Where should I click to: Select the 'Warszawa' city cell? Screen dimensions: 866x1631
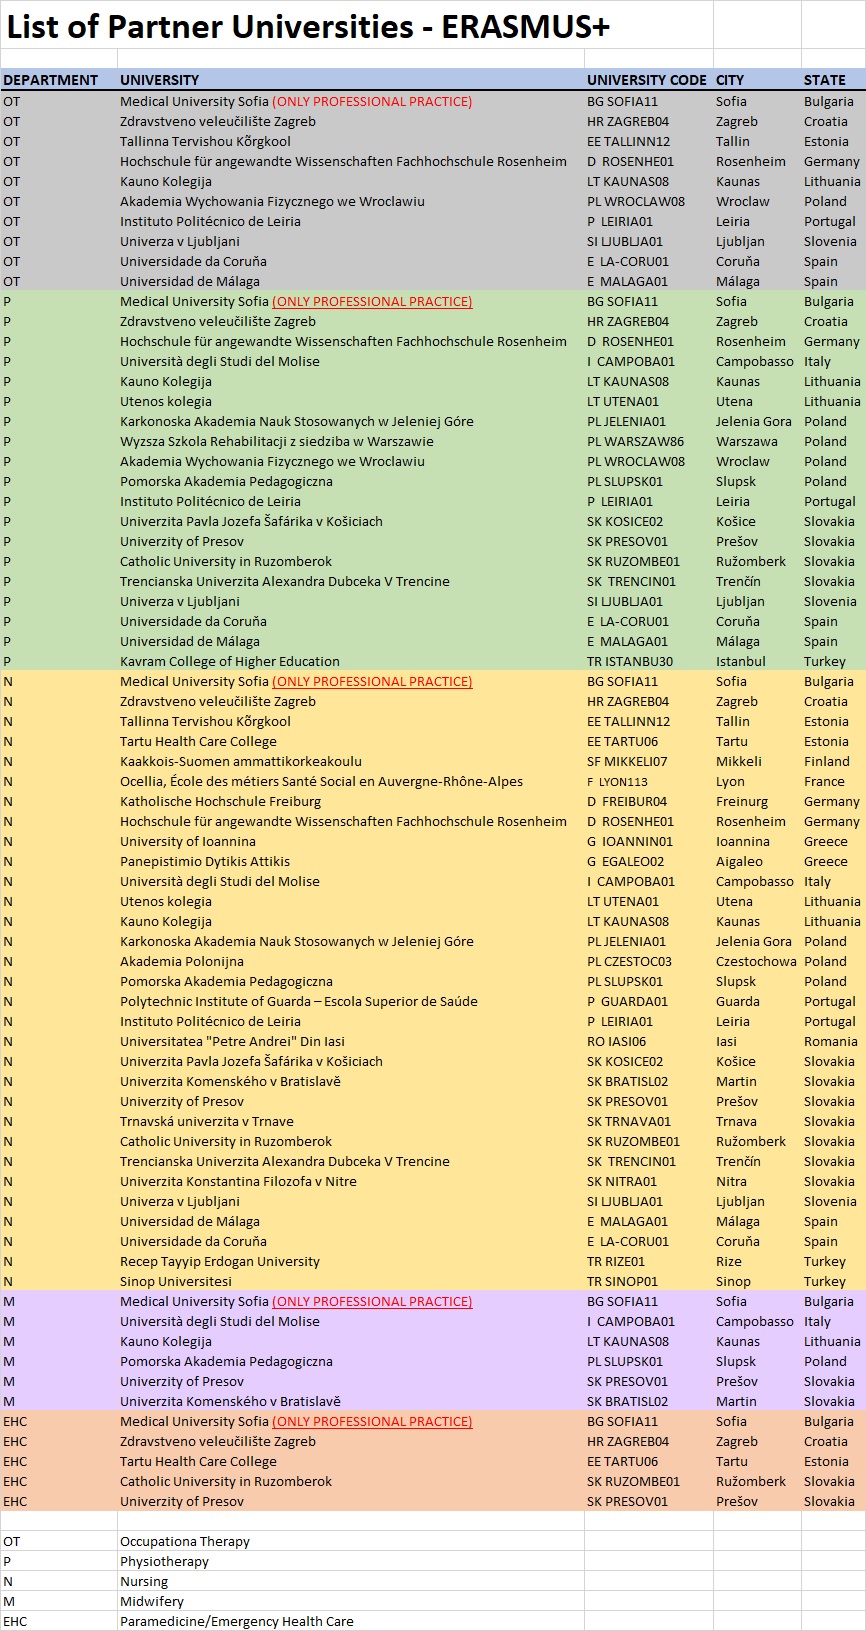click(747, 441)
